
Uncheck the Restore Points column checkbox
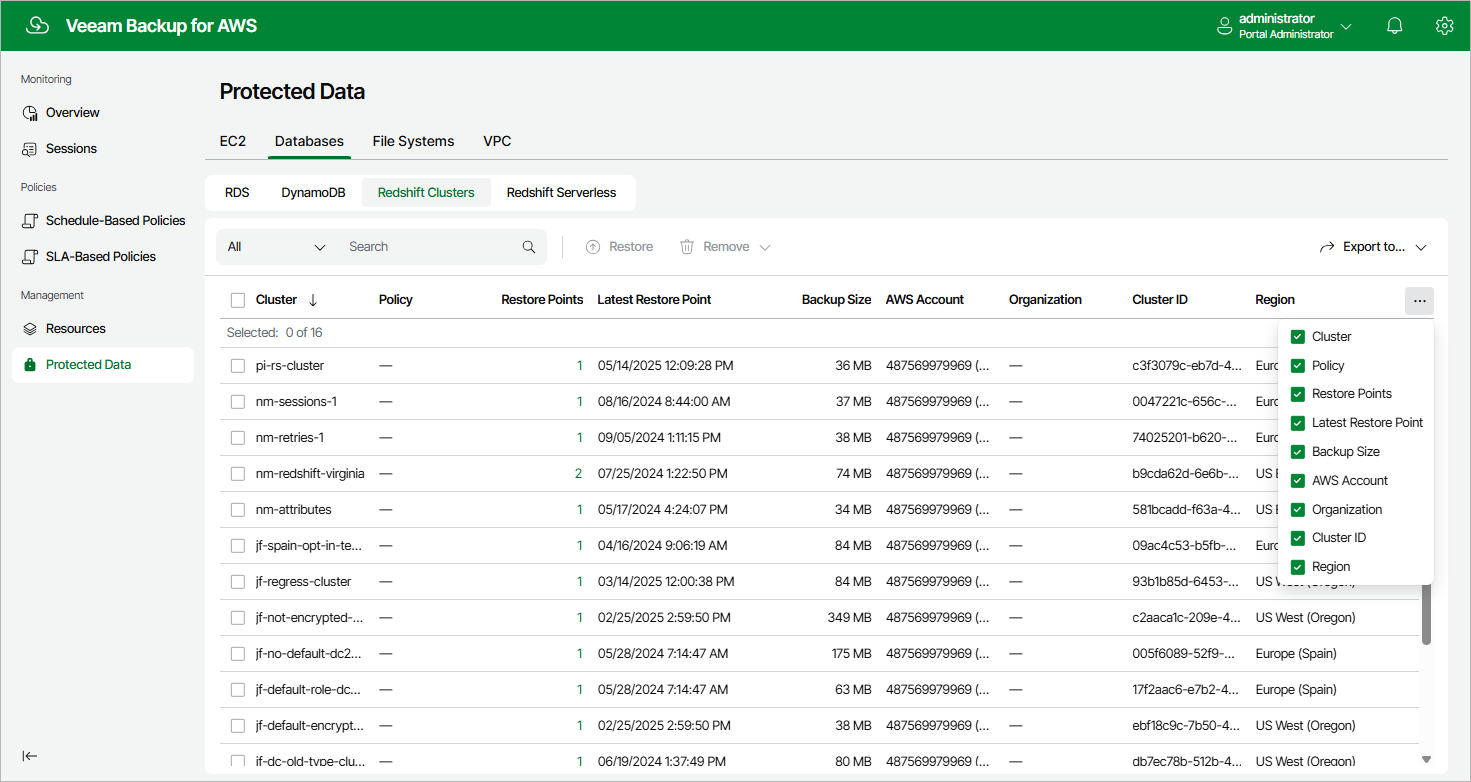point(1298,394)
